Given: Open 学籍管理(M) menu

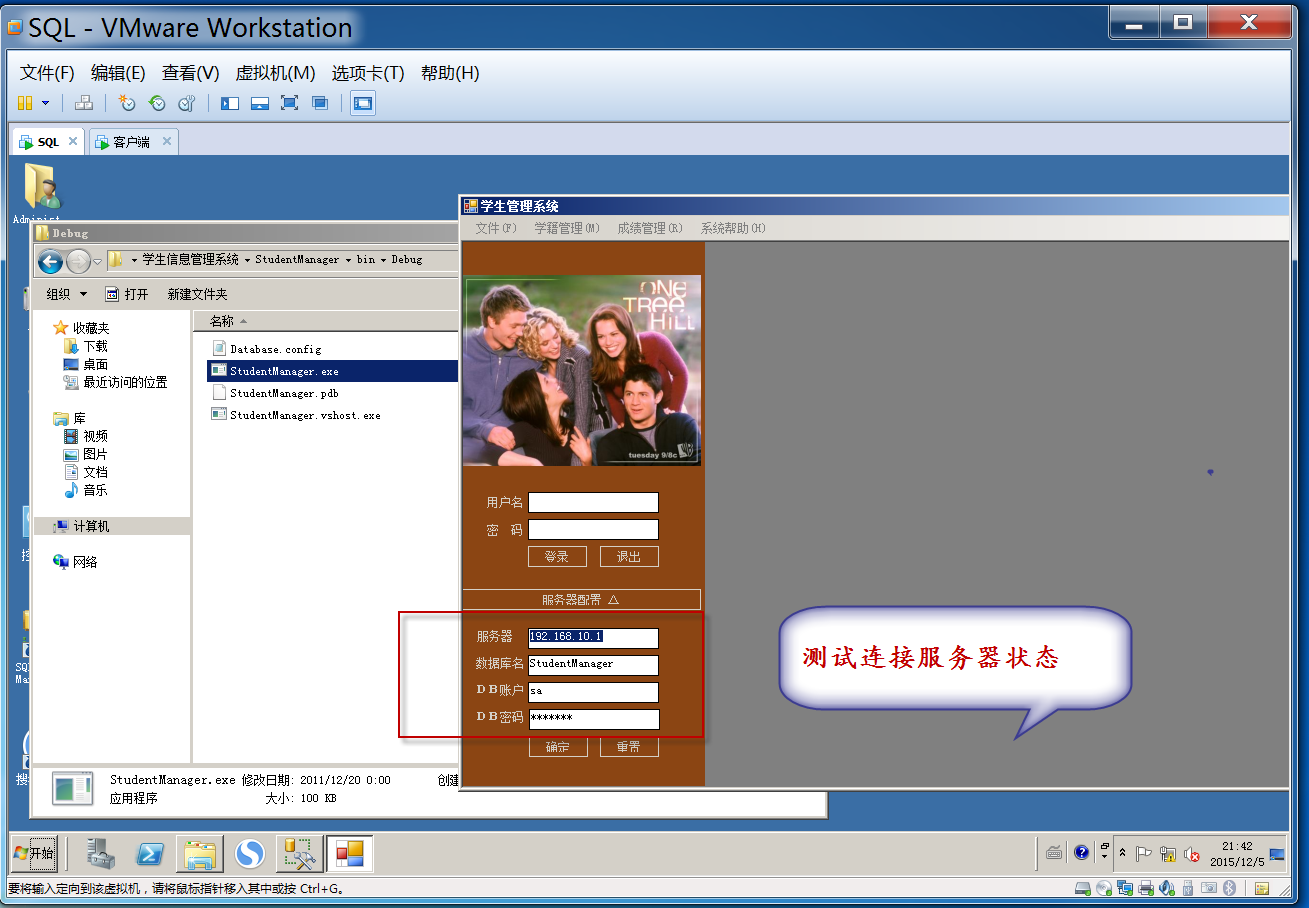Looking at the screenshot, I should pyautogui.click(x=566, y=228).
